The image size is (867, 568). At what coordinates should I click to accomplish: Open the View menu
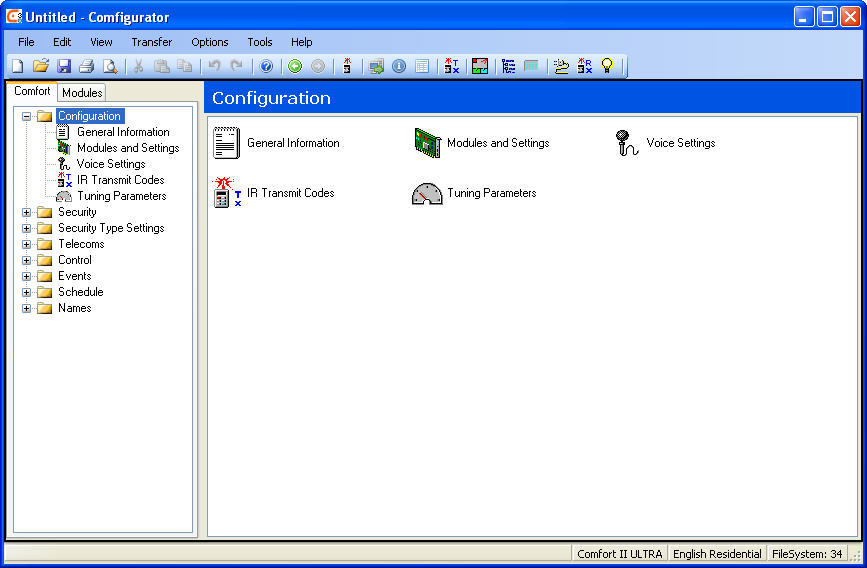click(x=101, y=42)
